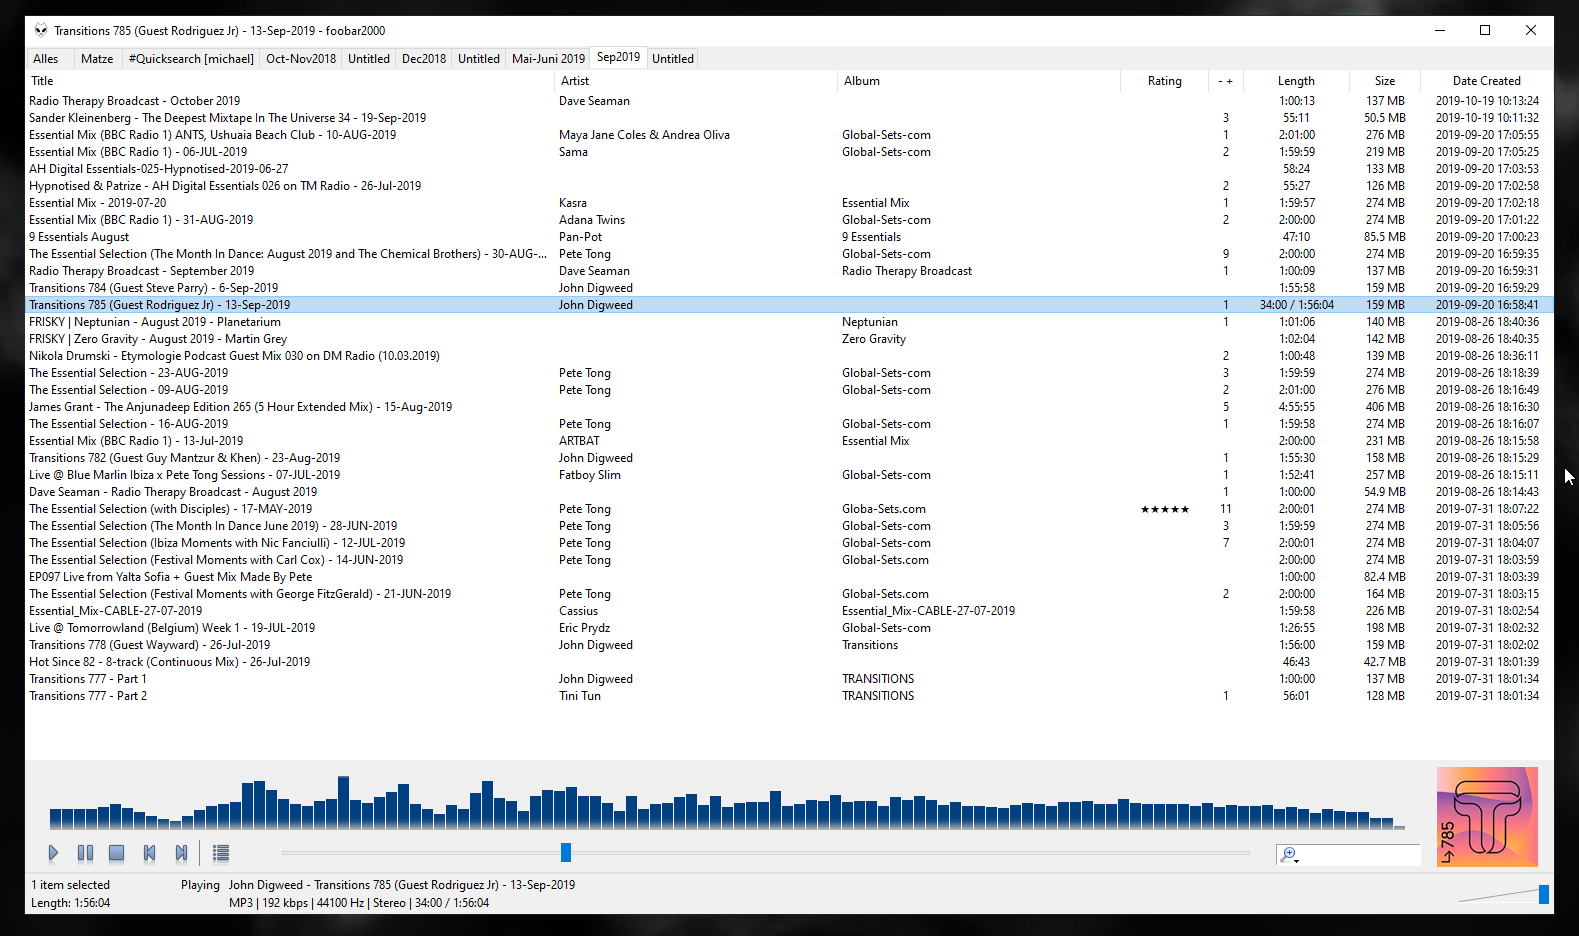Adjust the volume slider handle

(x=1544, y=894)
